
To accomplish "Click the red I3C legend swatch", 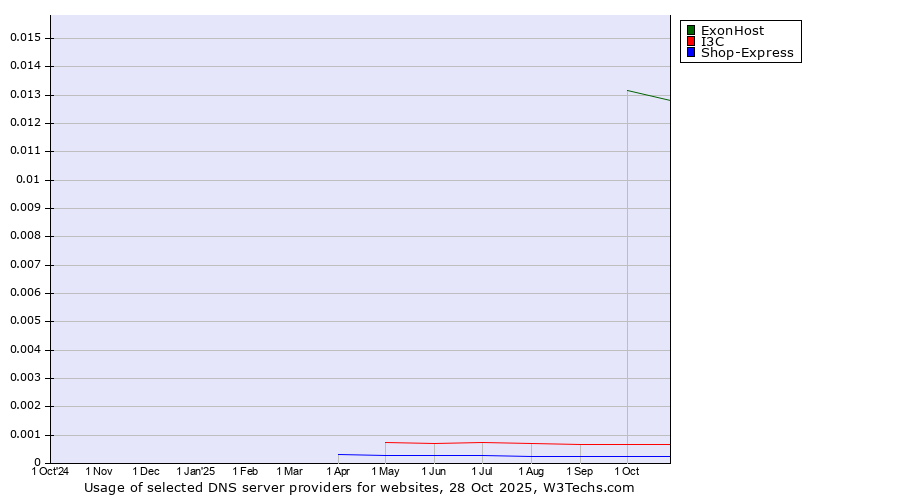I will [690, 42].
